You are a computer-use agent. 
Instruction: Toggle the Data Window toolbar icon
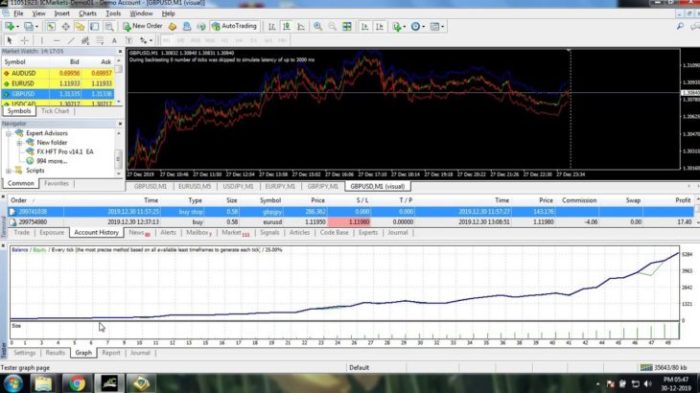[66, 26]
